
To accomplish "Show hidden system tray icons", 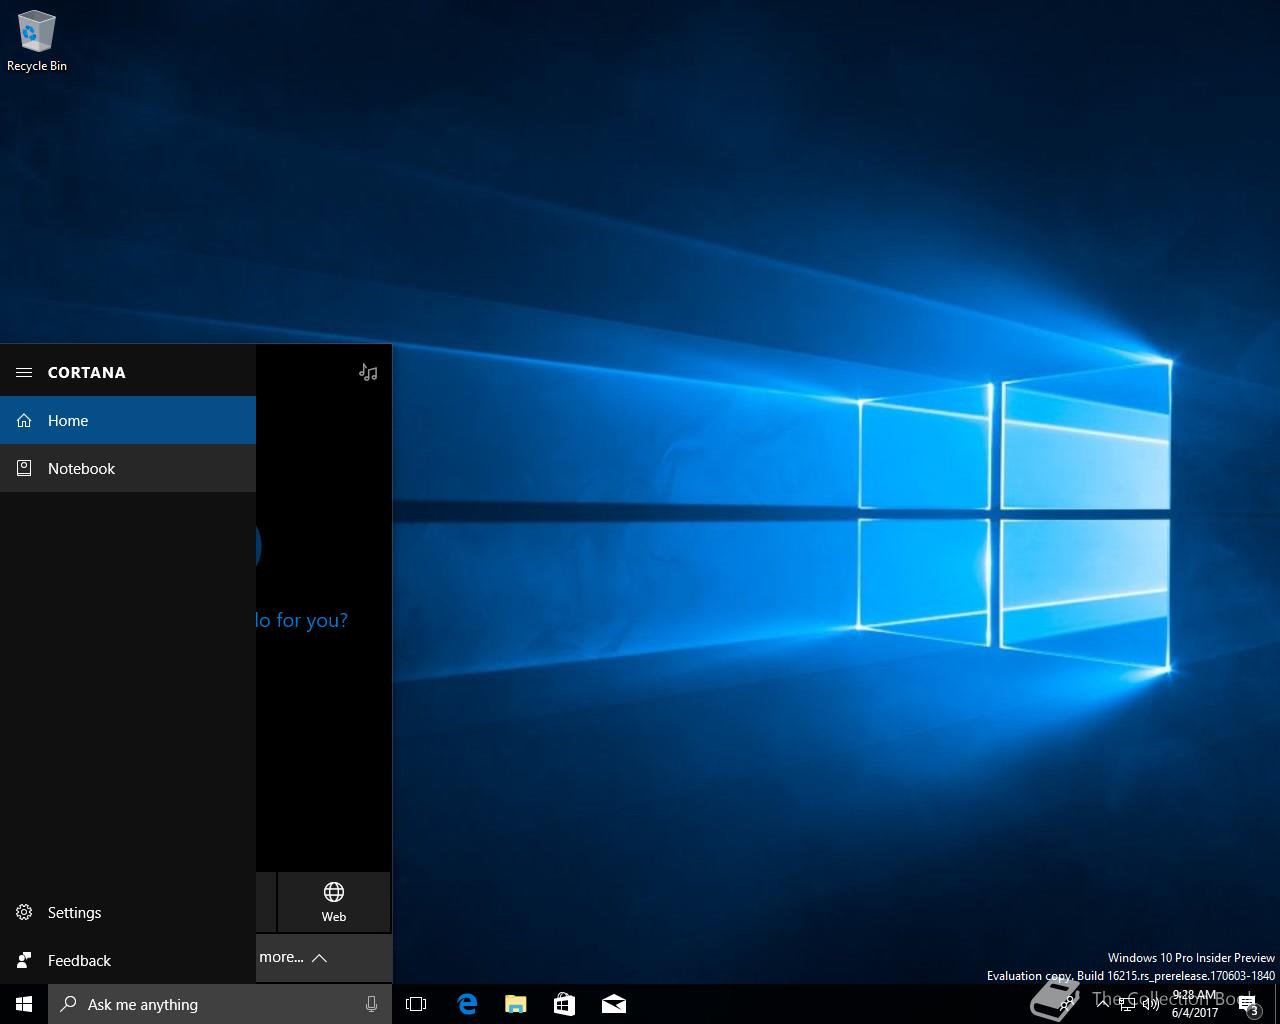I will (1102, 1004).
